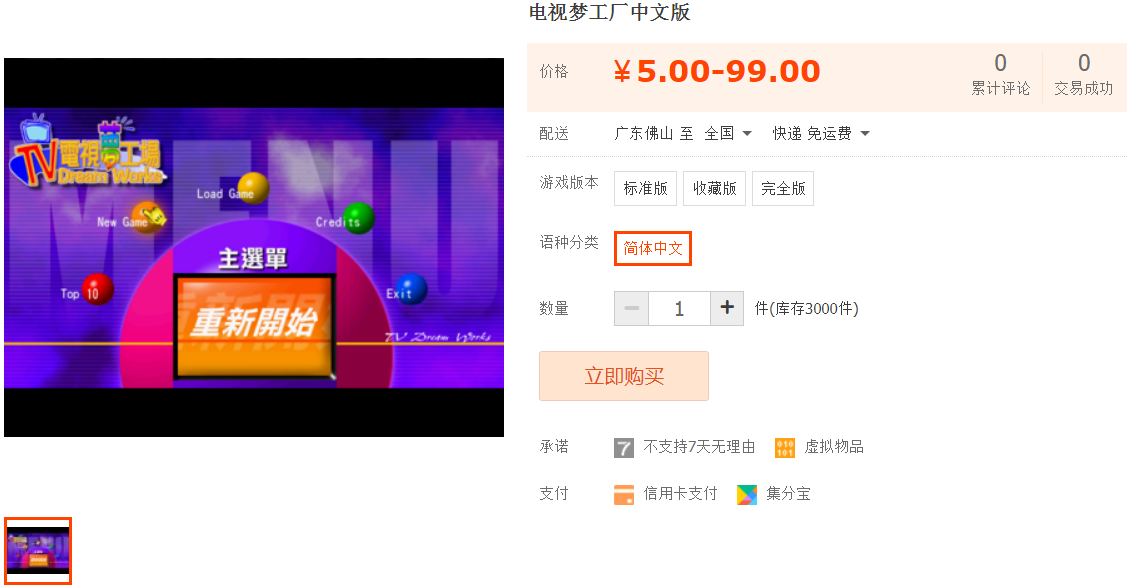The width and height of the screenshot is (1130, 585).
Task: Click the yellow Load Game ball
Action: coord(254,188)
